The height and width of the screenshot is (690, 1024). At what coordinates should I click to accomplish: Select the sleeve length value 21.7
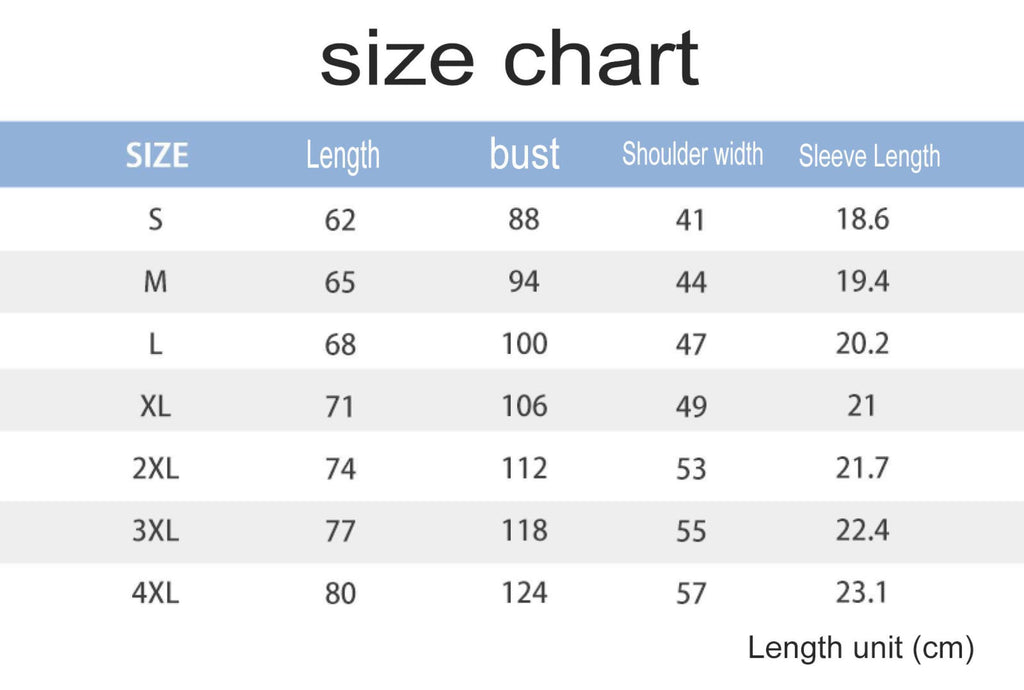pyautogui.click(x=862, y=468)
